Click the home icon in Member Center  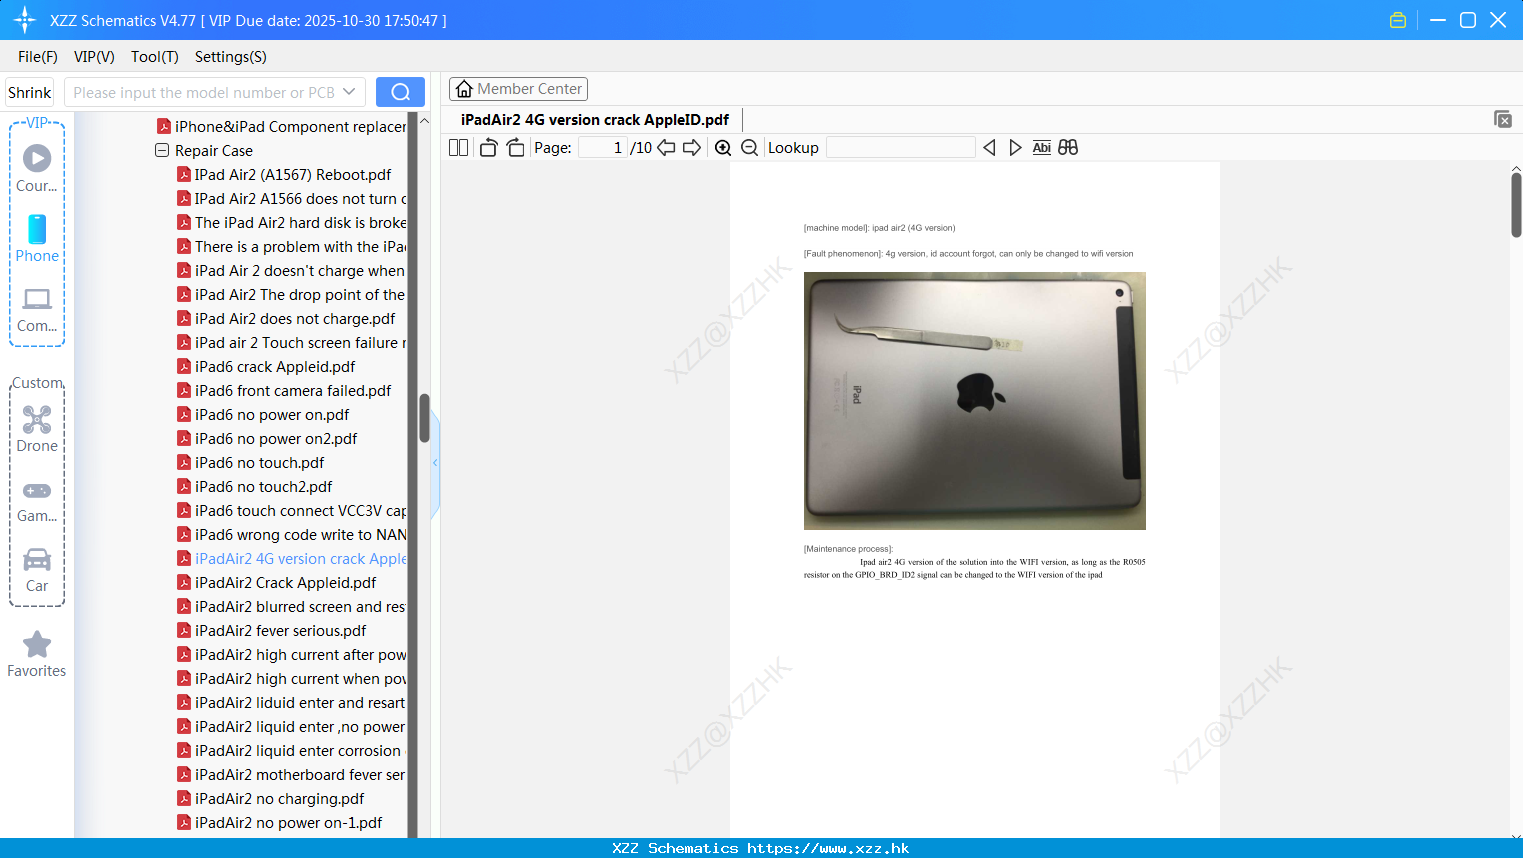coord(464,89)
